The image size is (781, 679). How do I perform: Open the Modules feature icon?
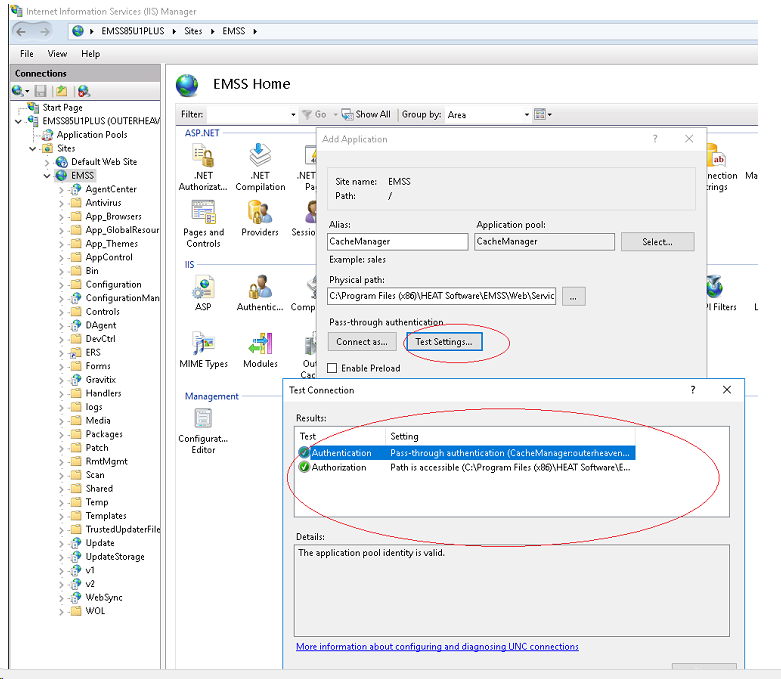(260, 346)
